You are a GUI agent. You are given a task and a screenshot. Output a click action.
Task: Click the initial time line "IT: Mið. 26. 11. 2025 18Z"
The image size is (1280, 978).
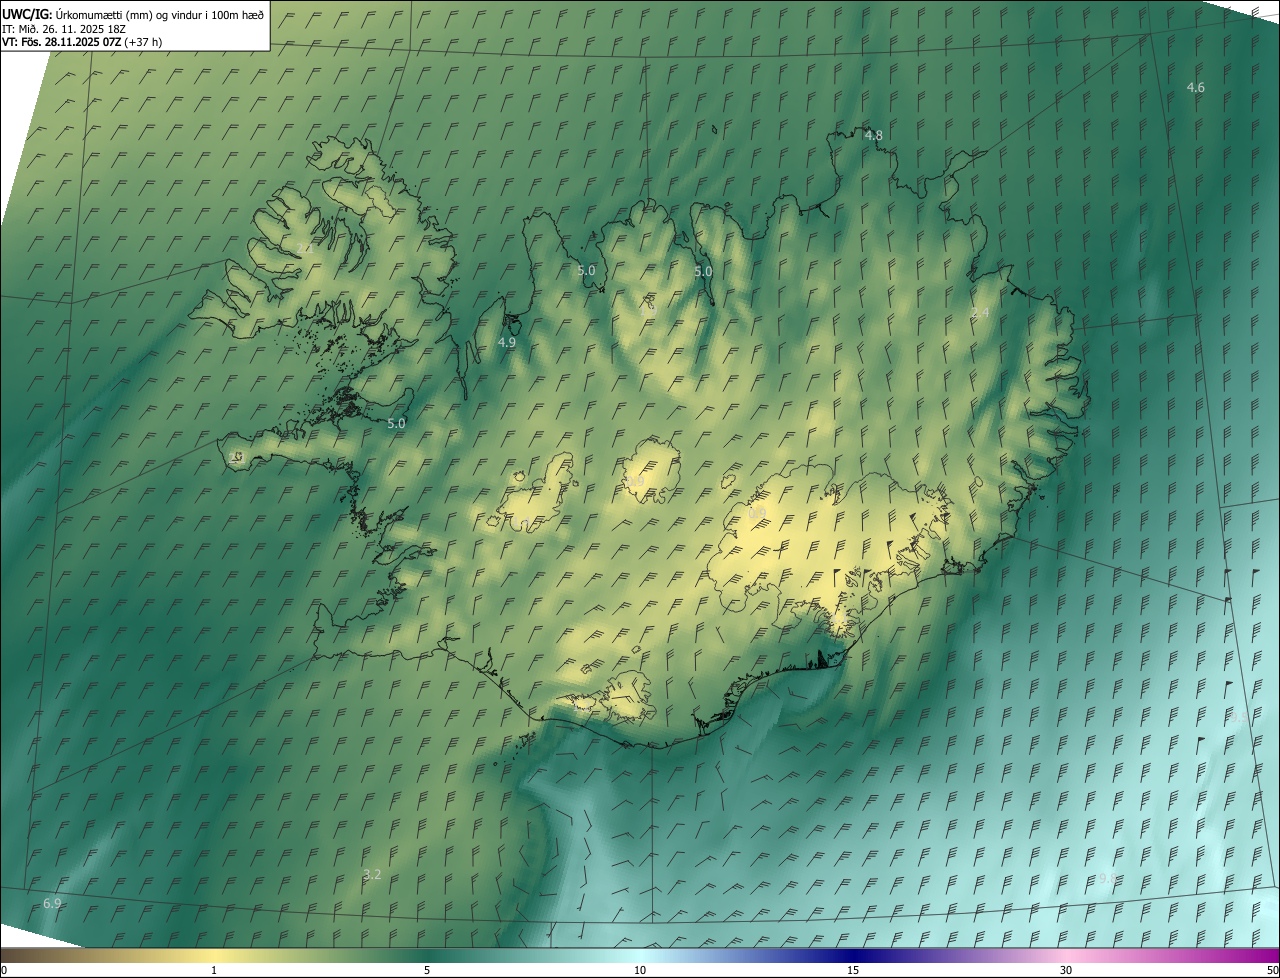(63, 29)
